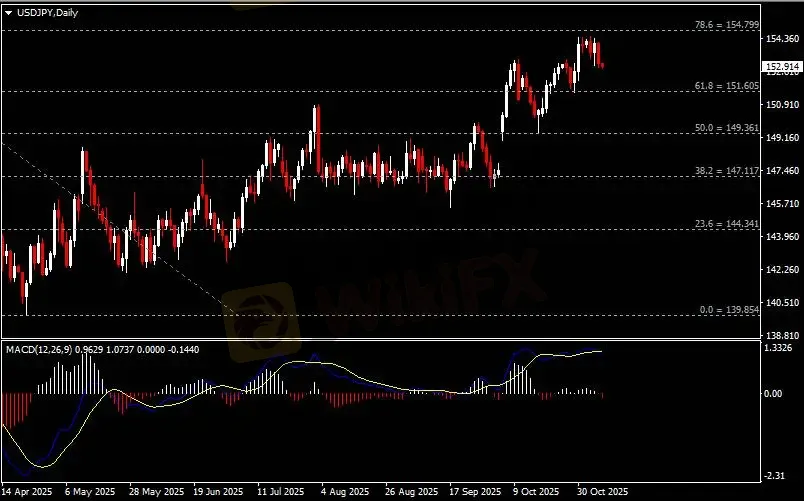The width and height of the screenshot is (804, 501).
Task: Click the 0.00 MACD zero-level label
Action: pos(777,394)
